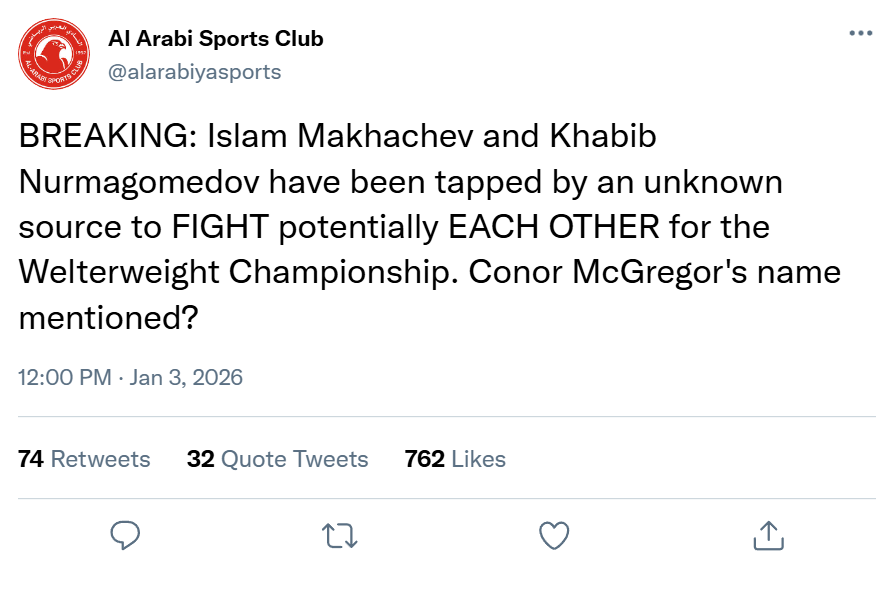The image size is (894, 591).
Task: Visit the @alarabiyasports handle
Action: [194, 72]
